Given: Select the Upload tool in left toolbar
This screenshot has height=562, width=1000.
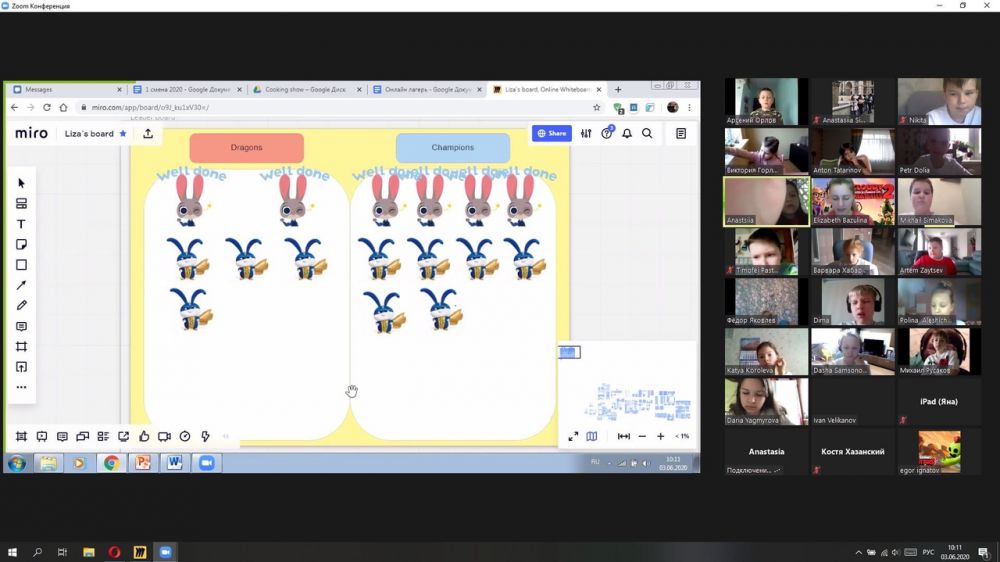Looking at the screenshot, I should (21, 367).
